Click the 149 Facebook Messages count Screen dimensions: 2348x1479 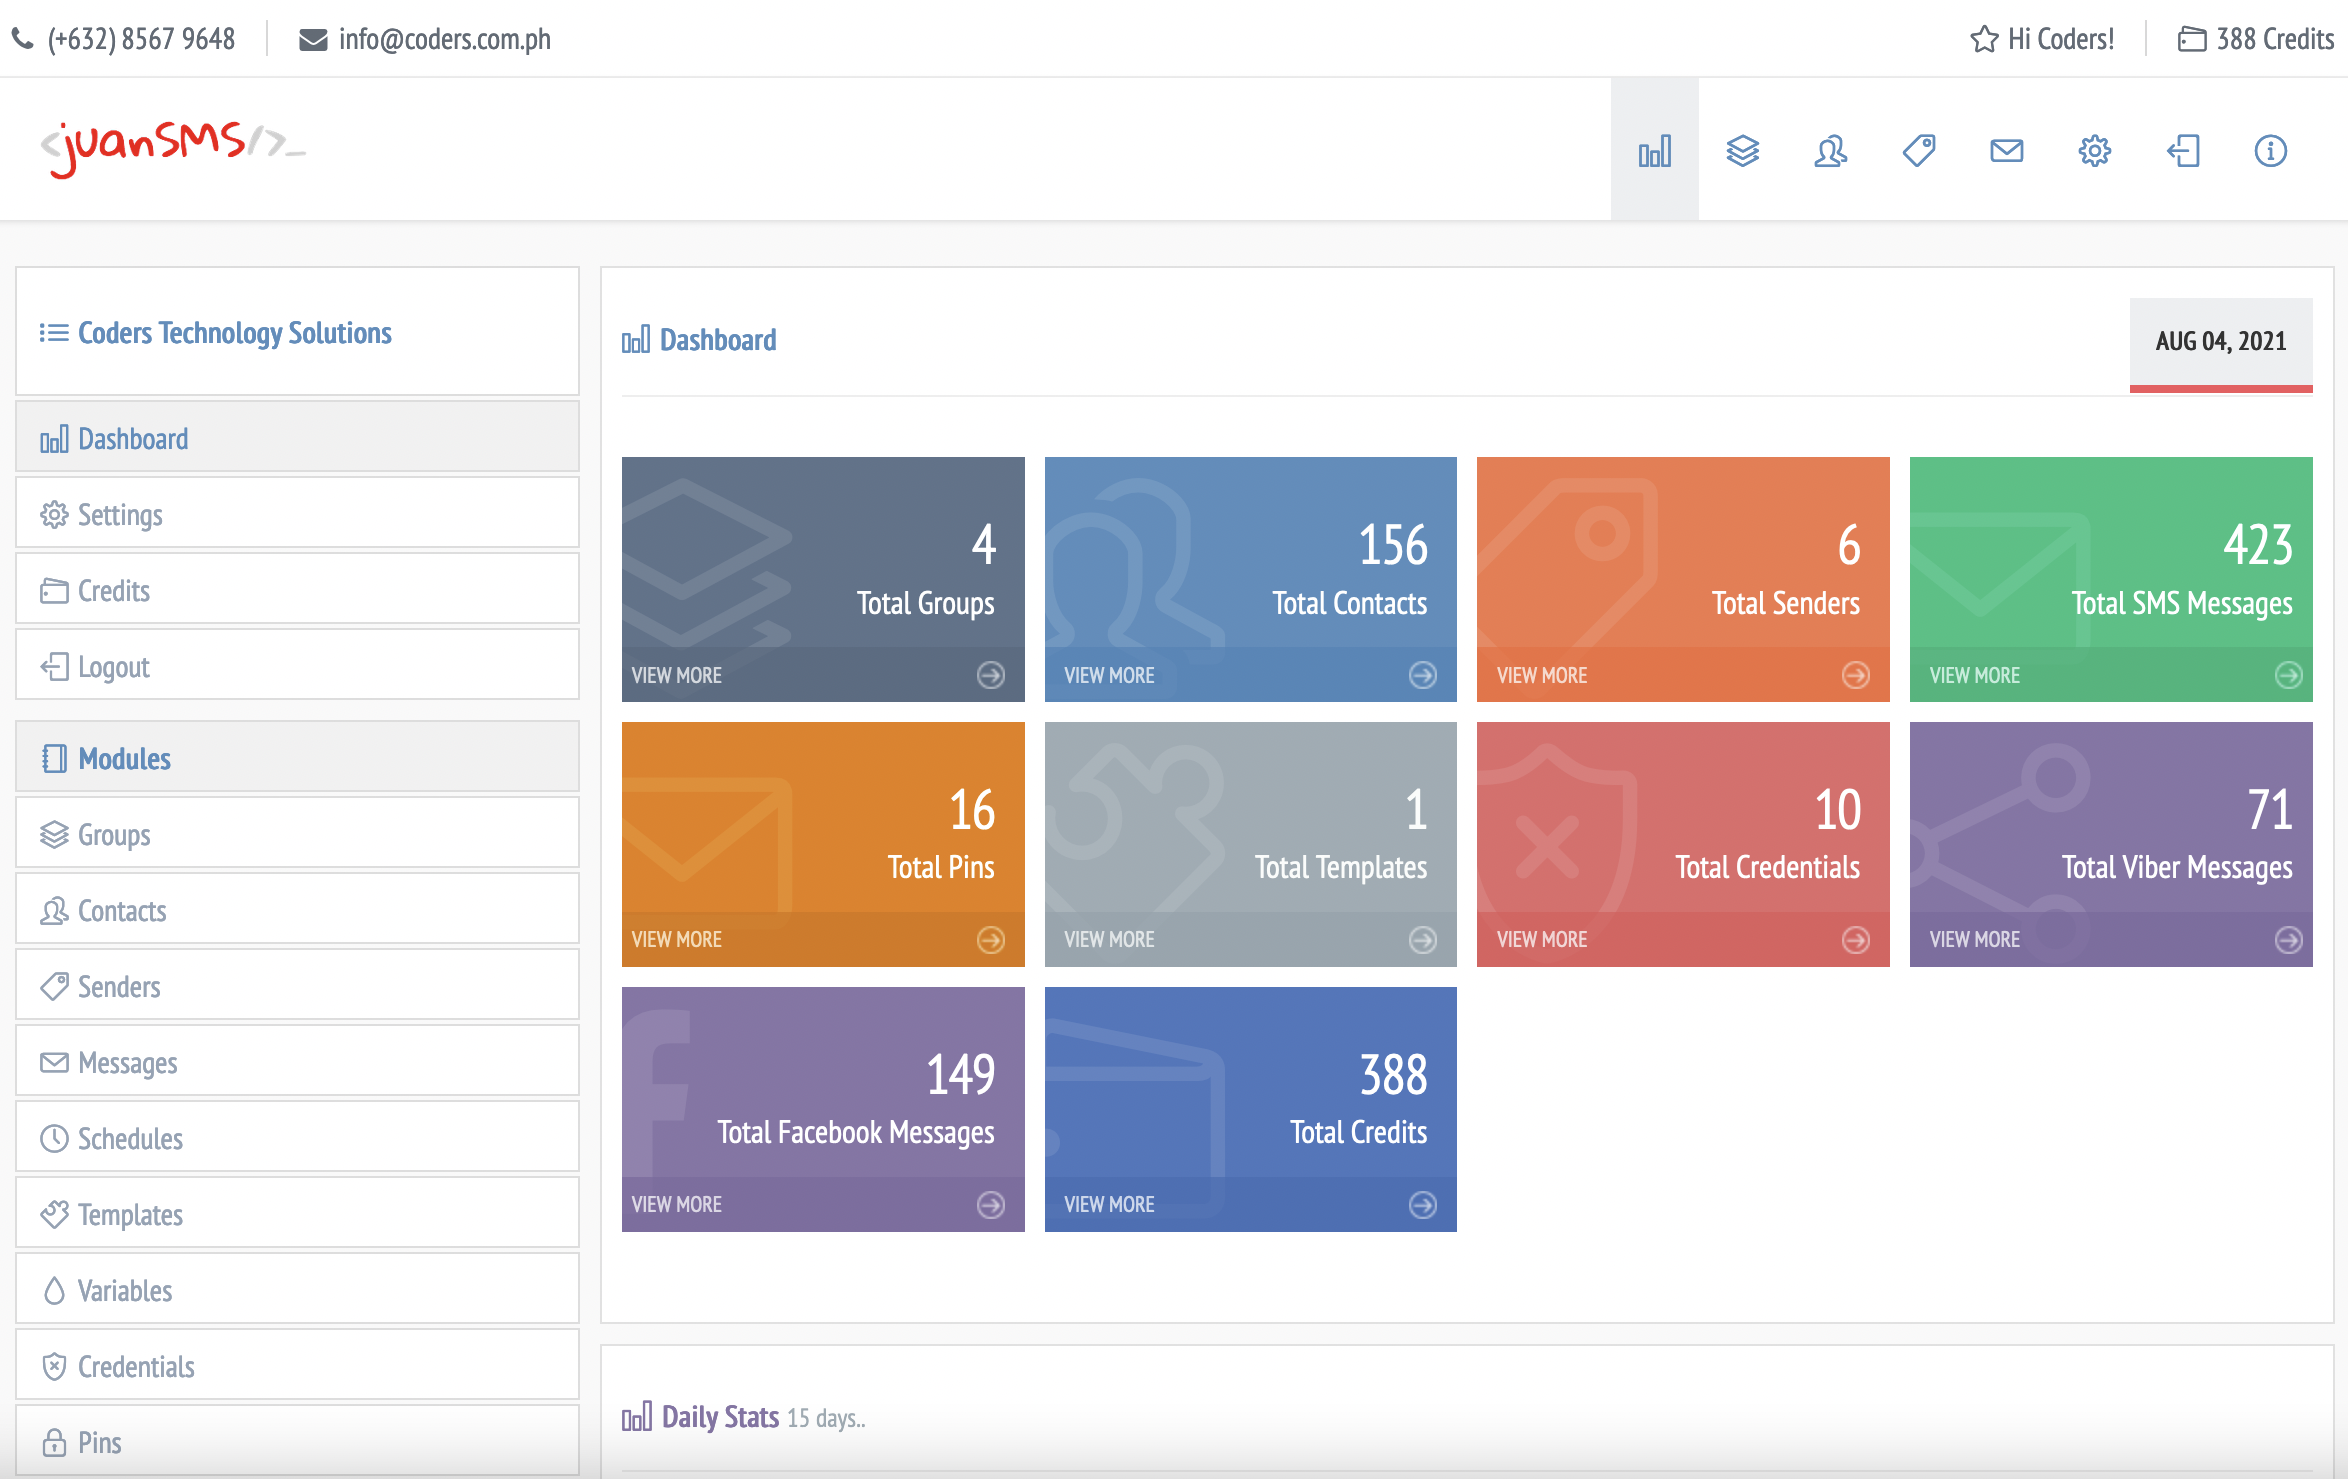[x=960, y=1075]
